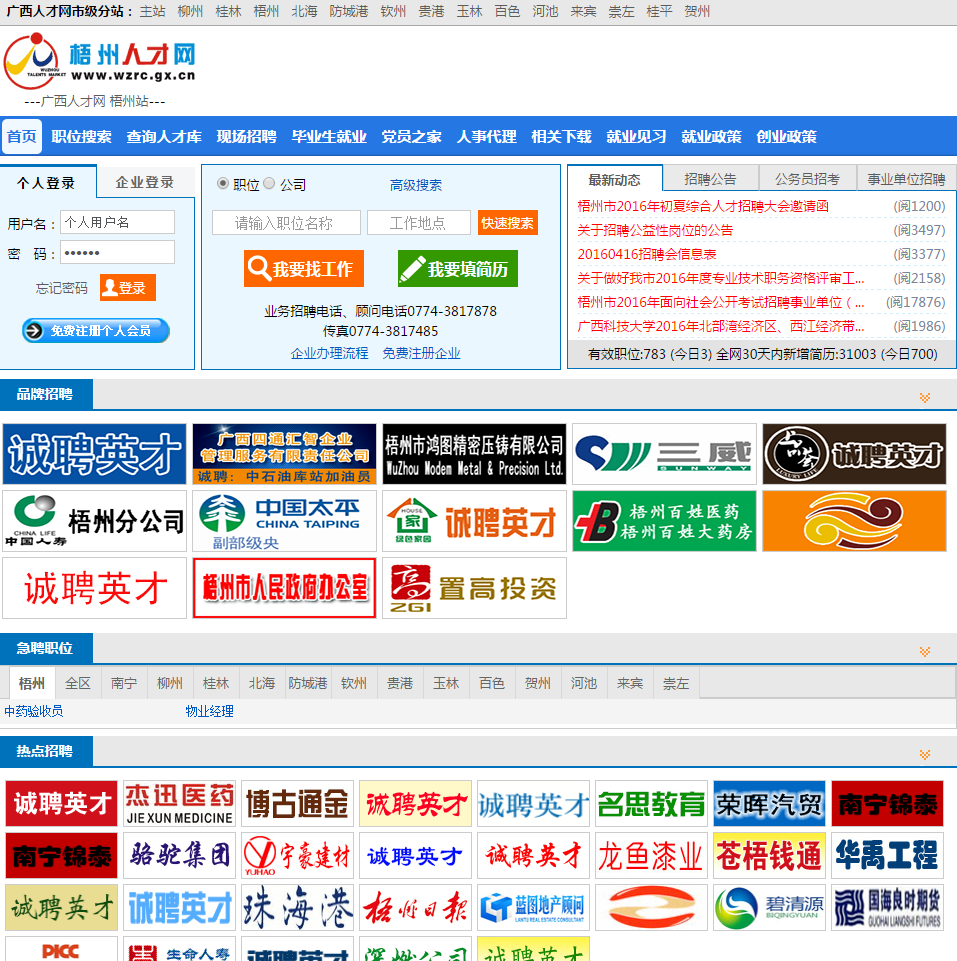The width and height of the screenshot is (957, 961).
Task: Open the 名思教育 hot recruitment logo
Action: [651, 803]
